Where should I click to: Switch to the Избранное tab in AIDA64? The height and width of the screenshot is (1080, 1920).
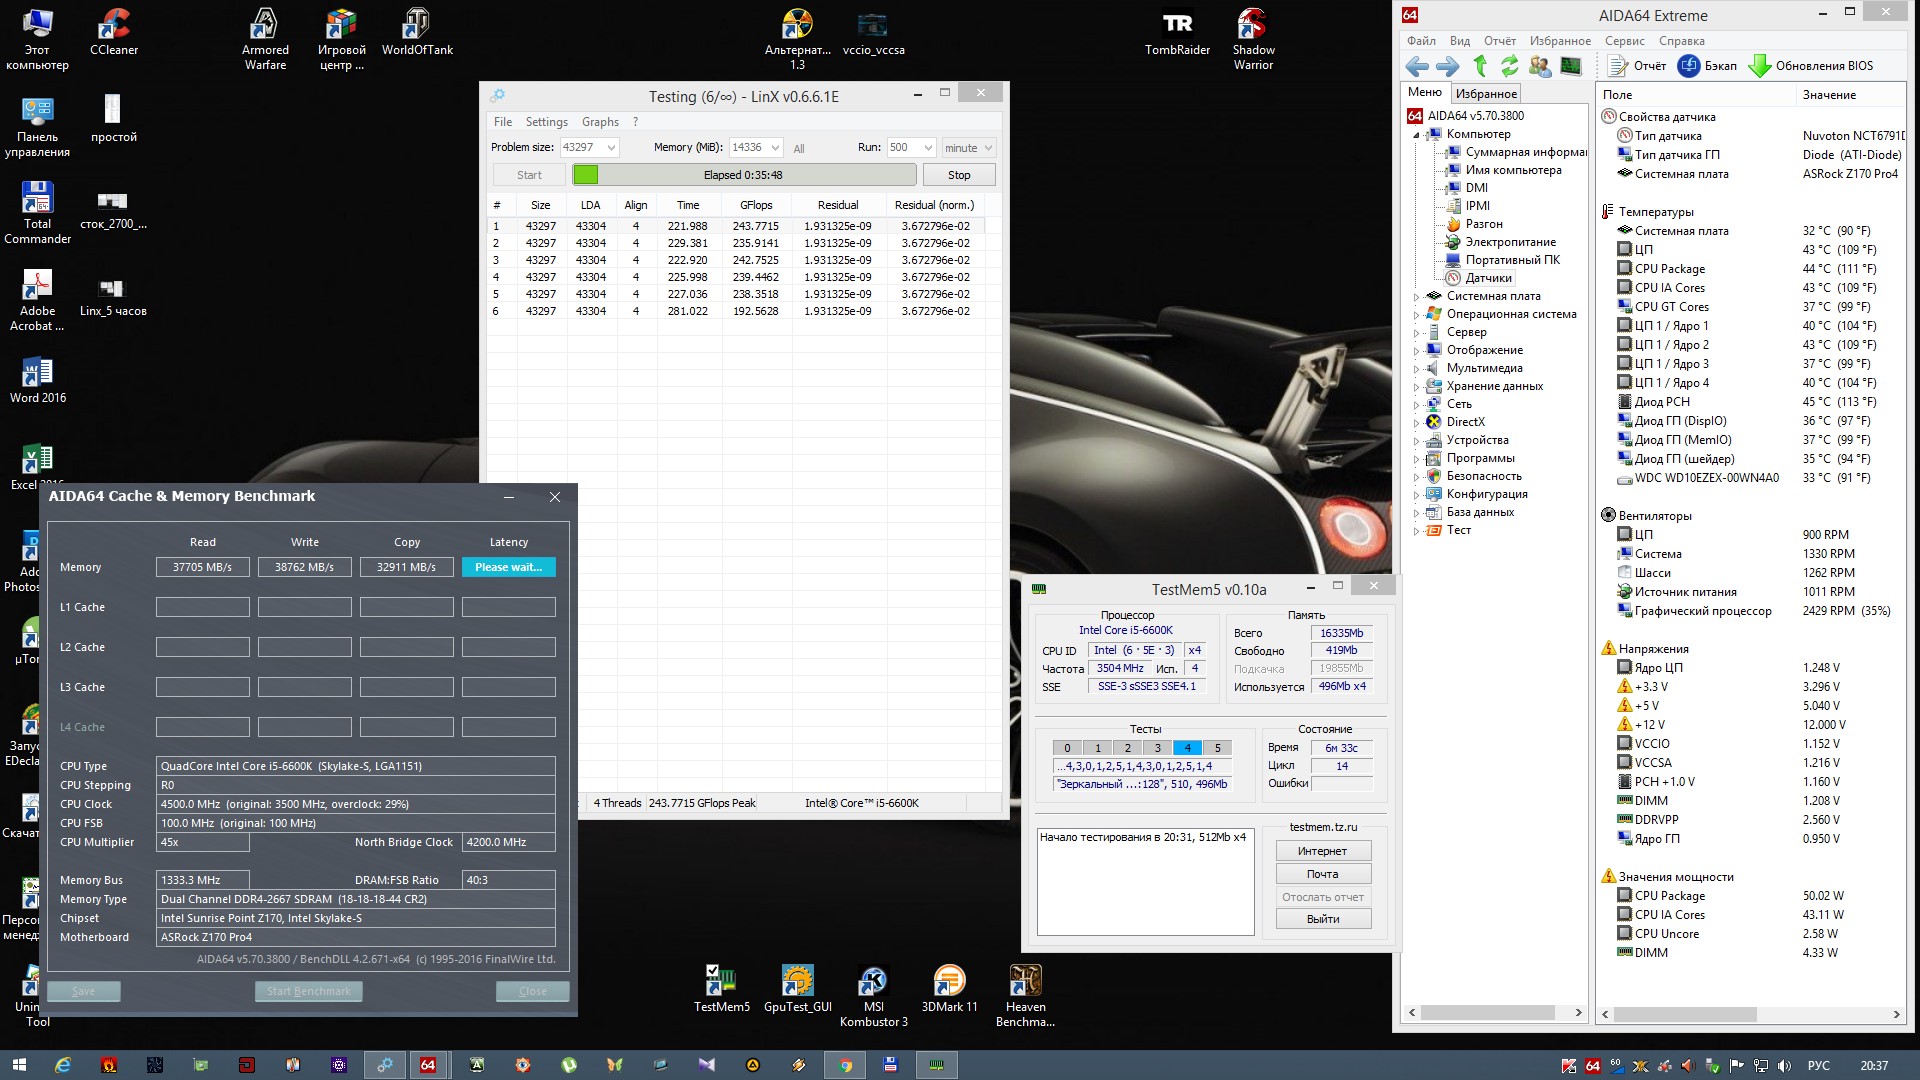(1486, 94)
